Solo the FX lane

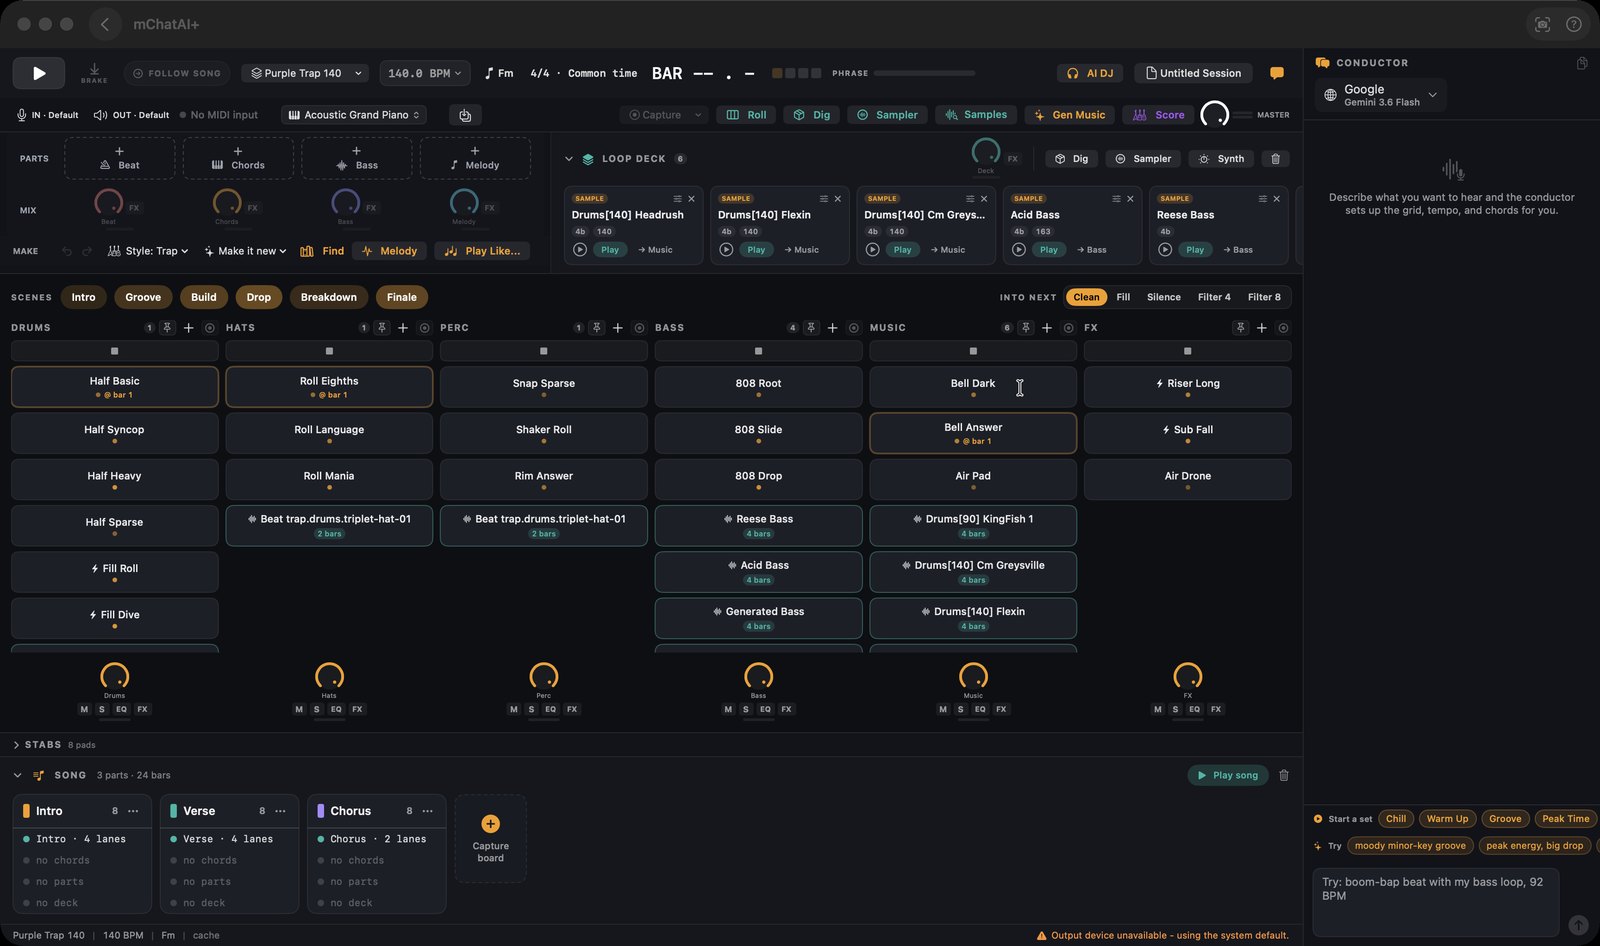click(1175, 709)
